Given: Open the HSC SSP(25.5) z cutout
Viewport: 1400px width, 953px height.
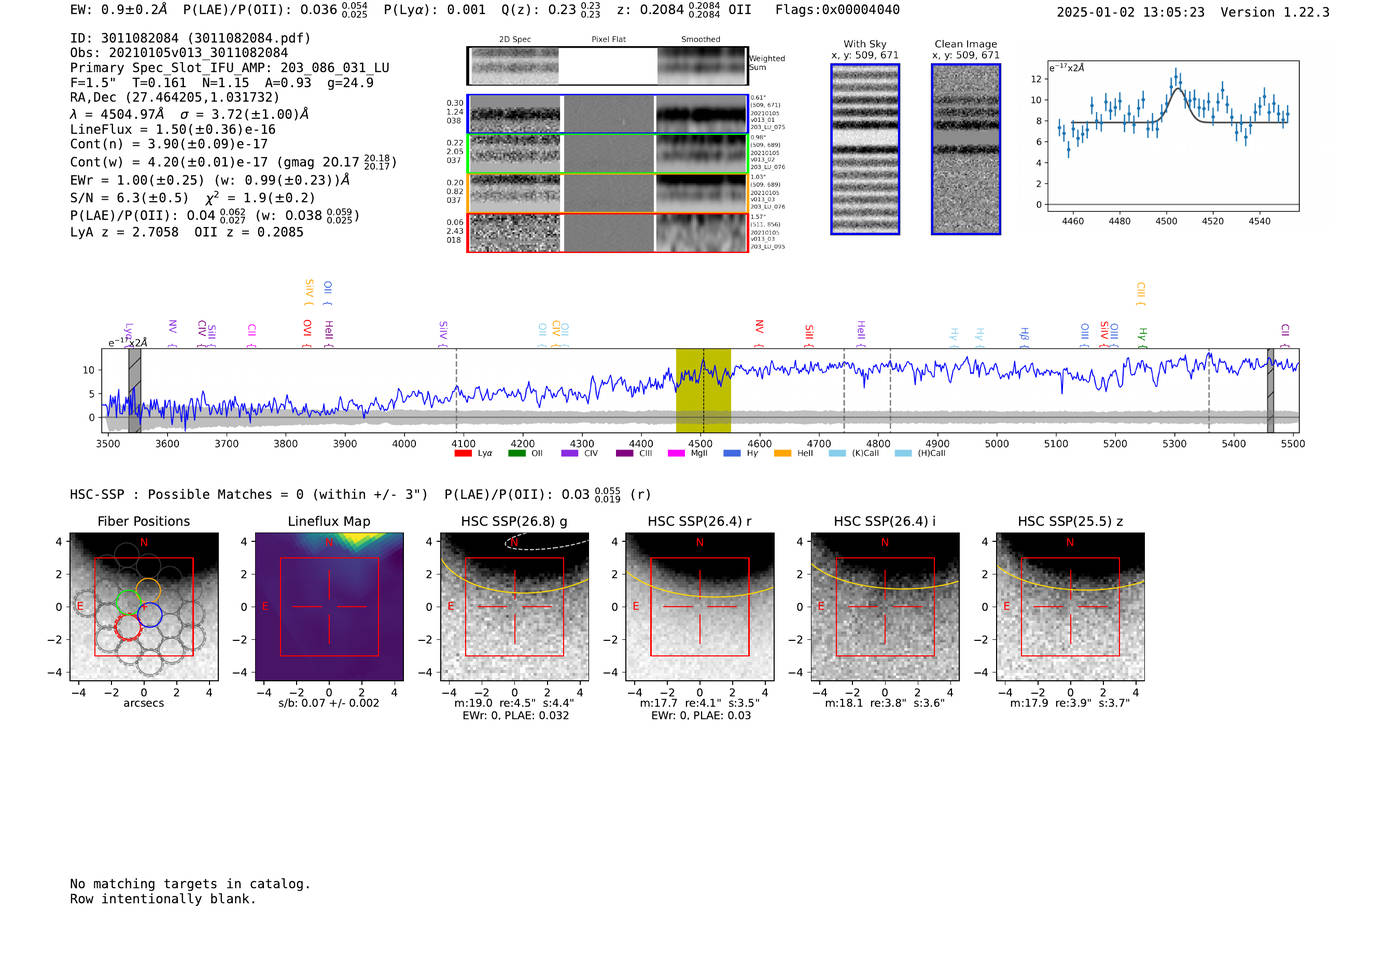Looking at the screenshot, I should pos(1070,607).
